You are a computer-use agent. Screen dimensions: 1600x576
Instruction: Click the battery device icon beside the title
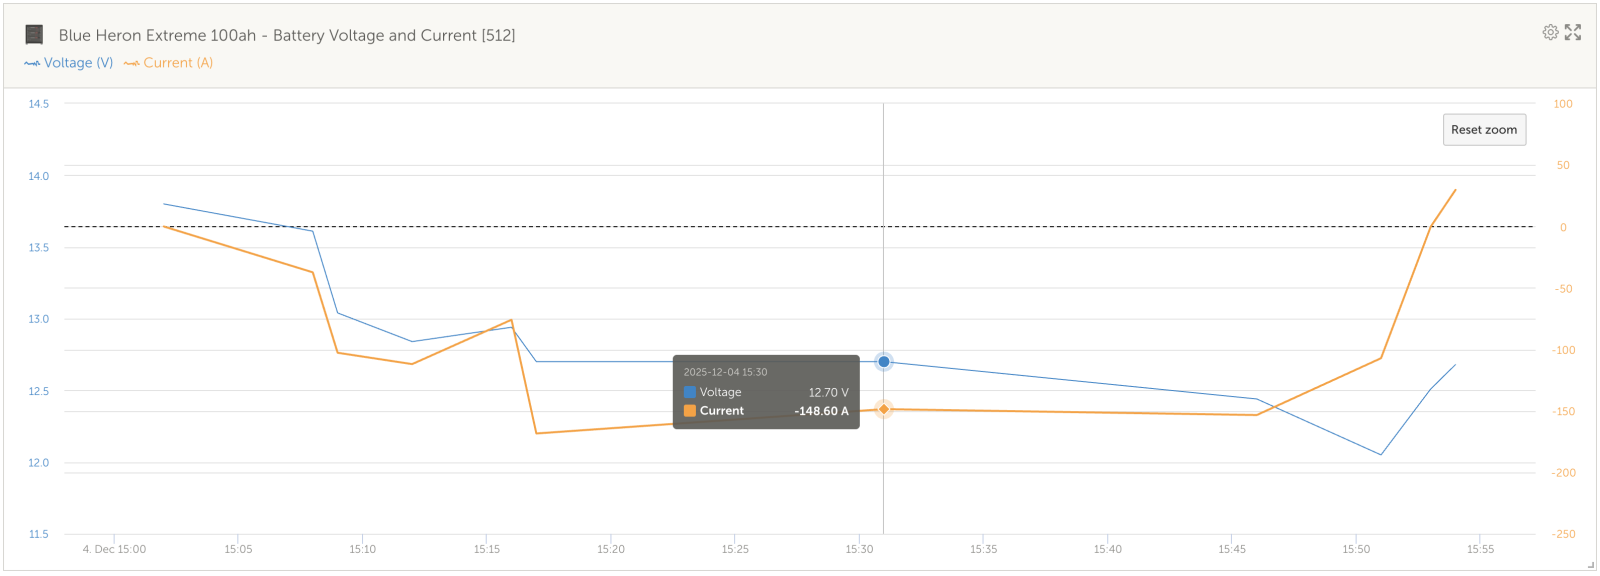click(34, 35)
